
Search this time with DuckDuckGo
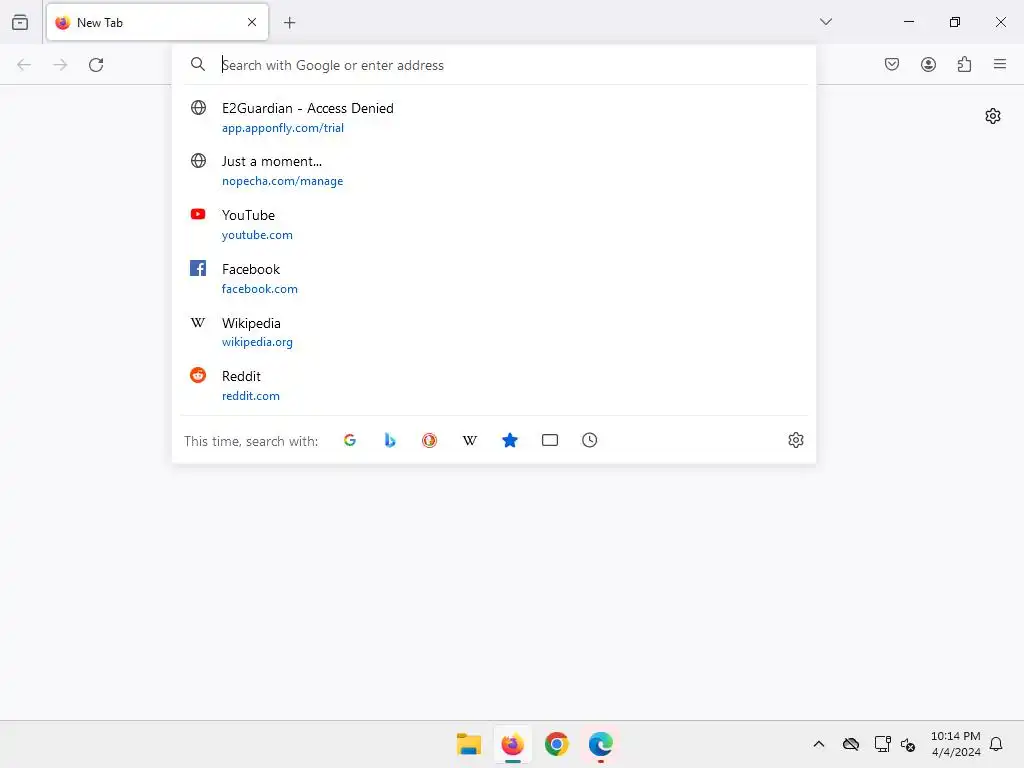pyautogui.click(x=430, y=440)
